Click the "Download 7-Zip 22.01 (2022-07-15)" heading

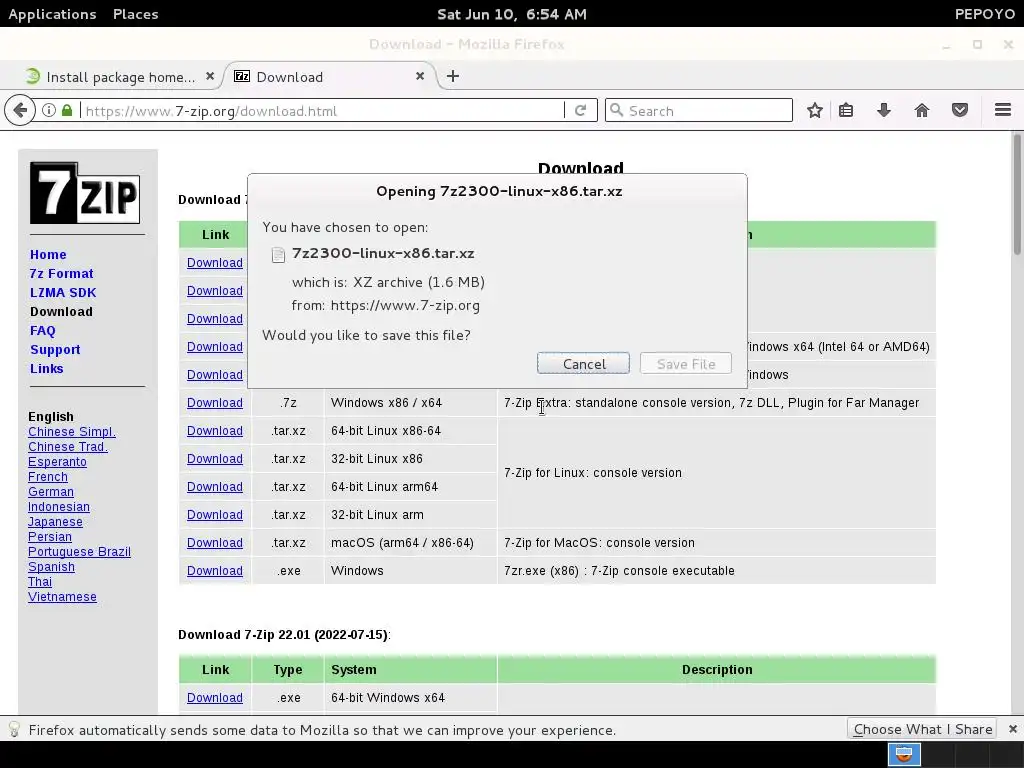click(x=284, y=635)
